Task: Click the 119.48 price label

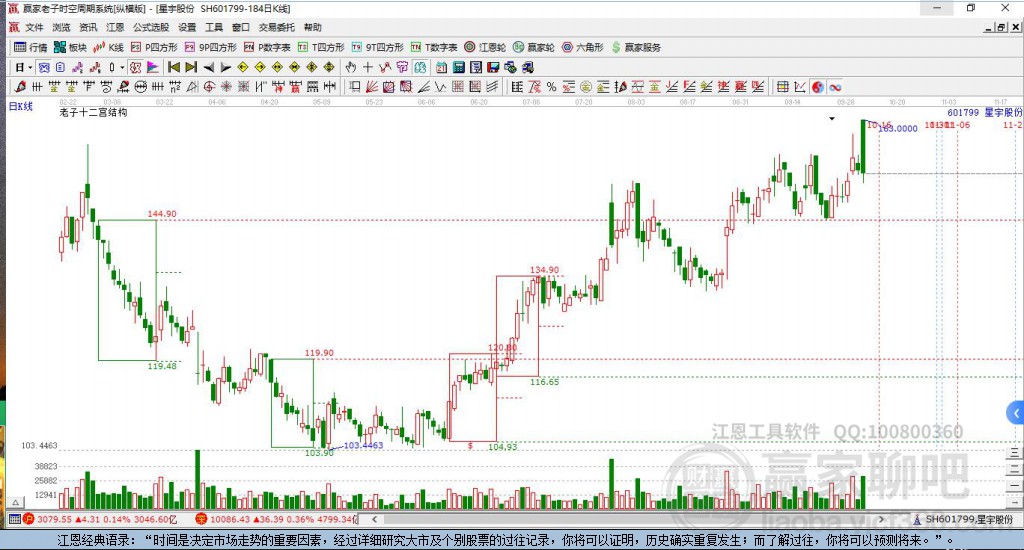Action: point(162,366)
